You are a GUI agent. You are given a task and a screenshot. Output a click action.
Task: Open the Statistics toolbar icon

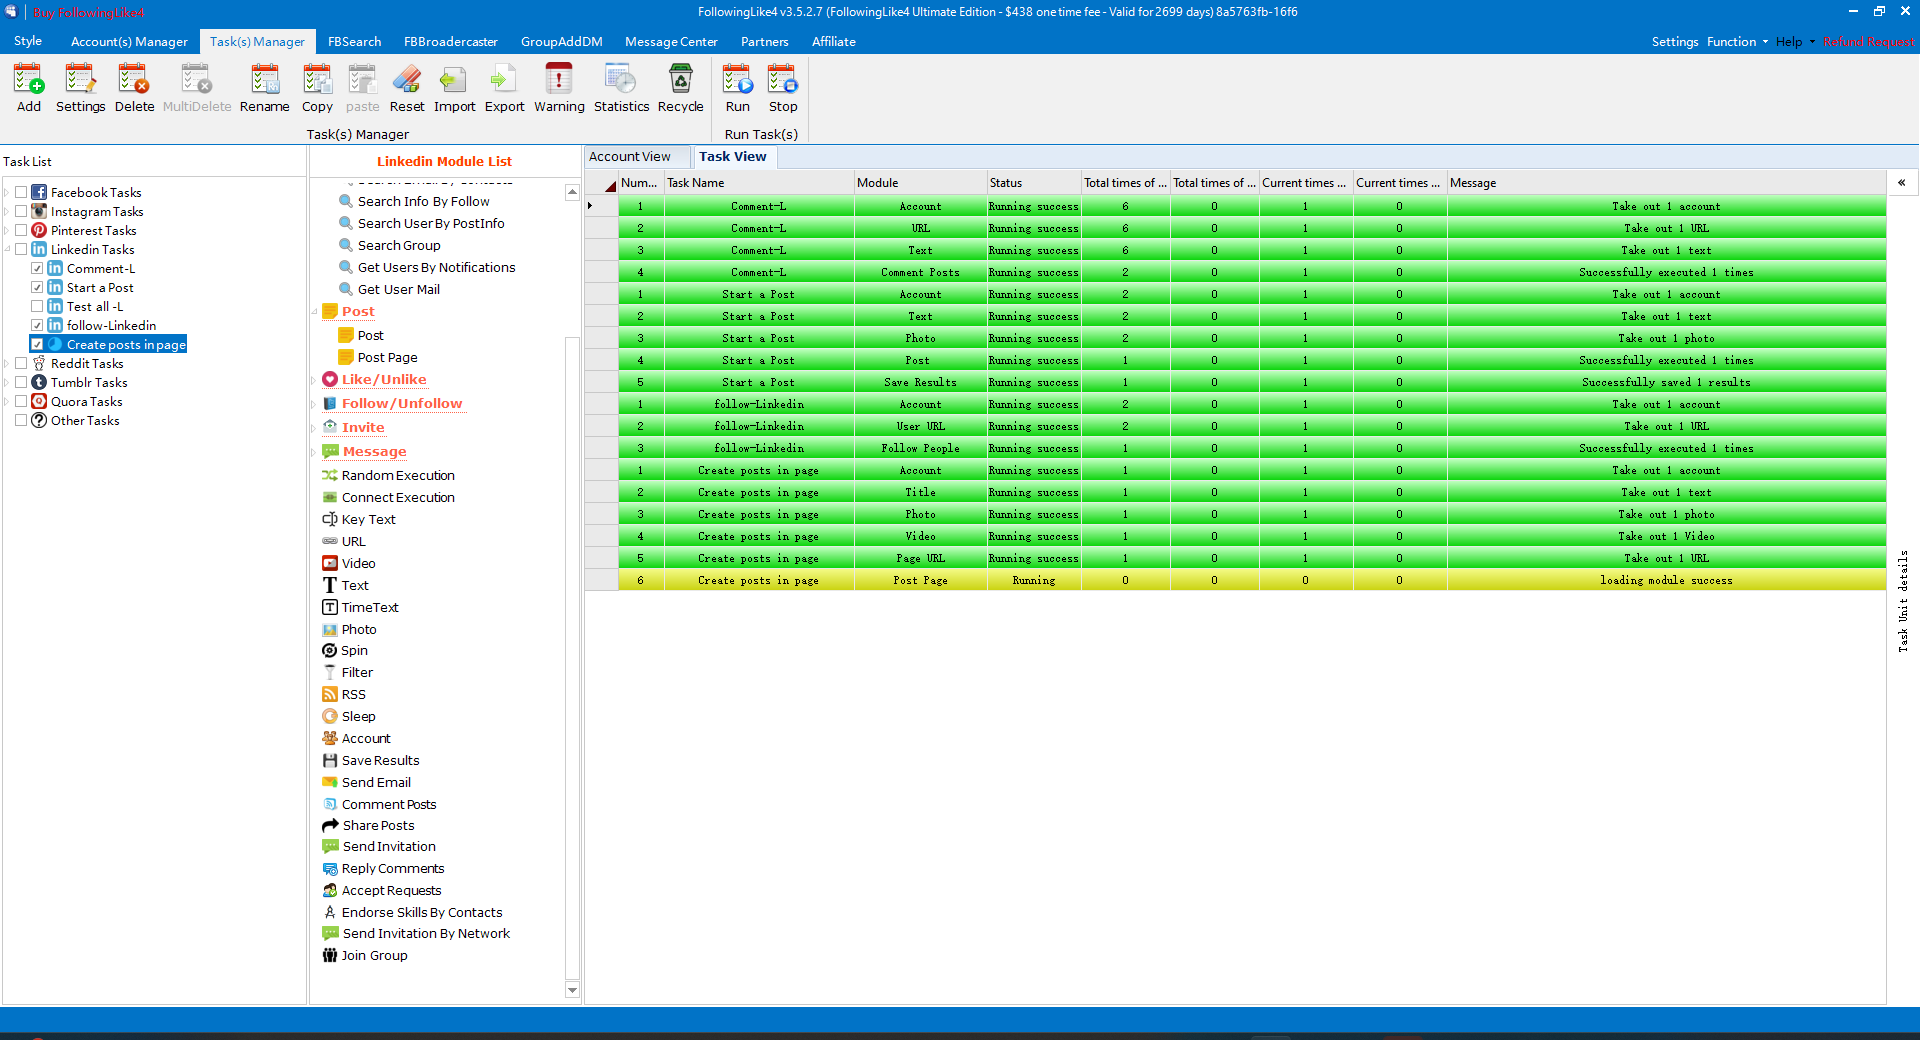pyautogui.click(x=621, y=88)
